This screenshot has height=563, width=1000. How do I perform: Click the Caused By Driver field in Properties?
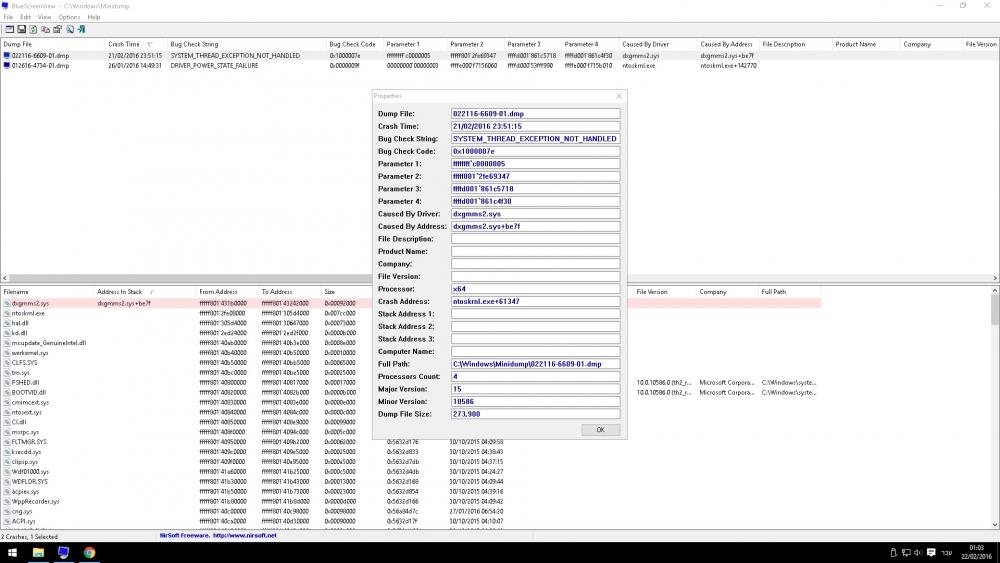[535, 214]
